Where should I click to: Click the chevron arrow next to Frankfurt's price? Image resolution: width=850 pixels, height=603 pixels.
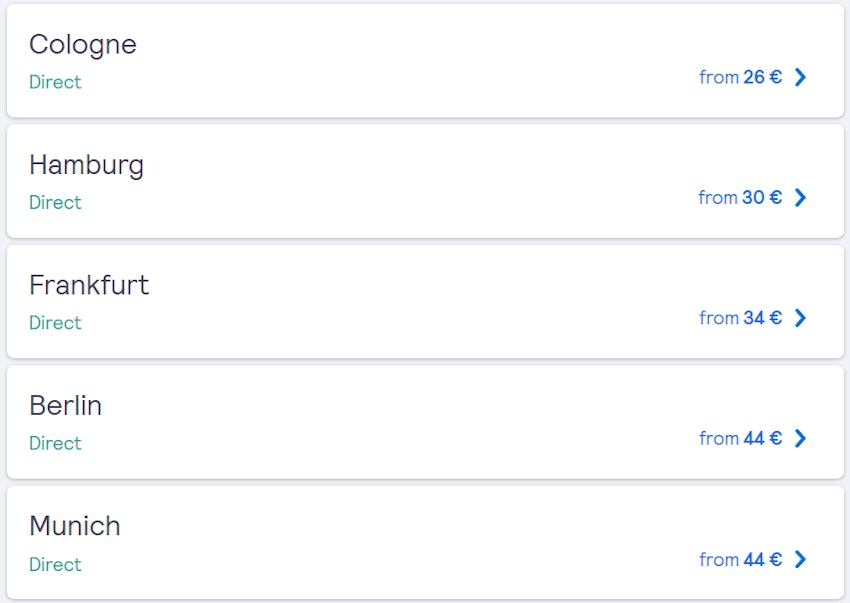coord(799,318)
